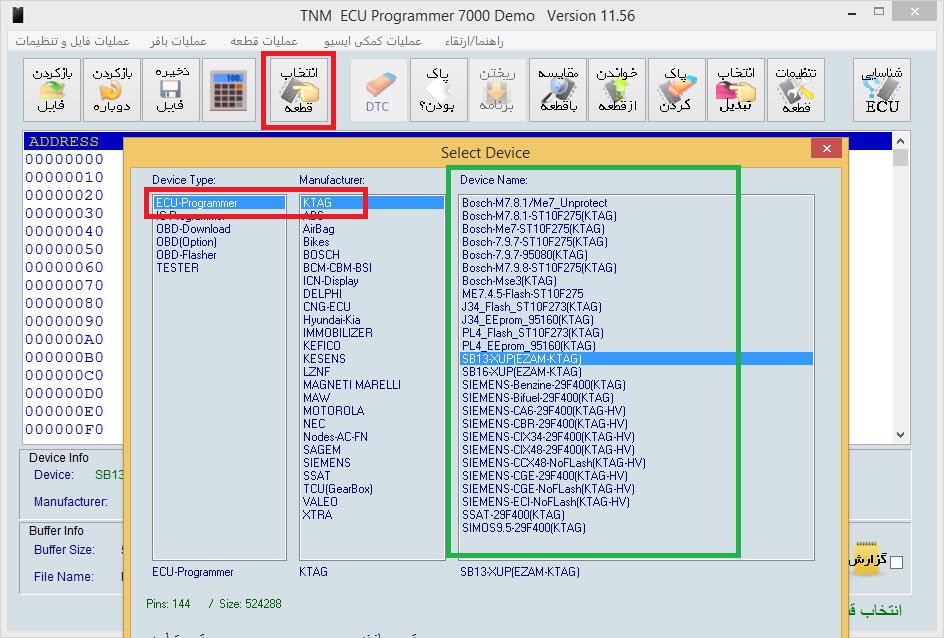Choose device Bosch-M7.8.1/Me7_Unprotect

tap(534, 203)
